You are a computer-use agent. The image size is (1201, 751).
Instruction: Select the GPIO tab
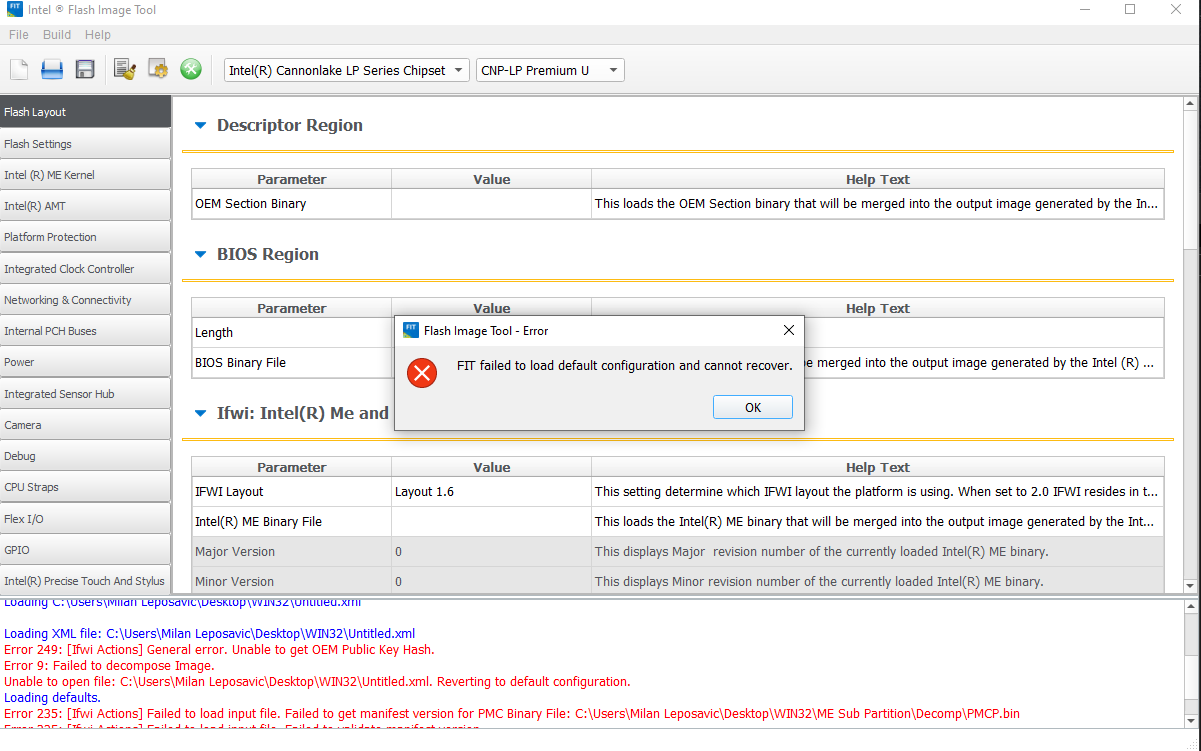(86, 550)
